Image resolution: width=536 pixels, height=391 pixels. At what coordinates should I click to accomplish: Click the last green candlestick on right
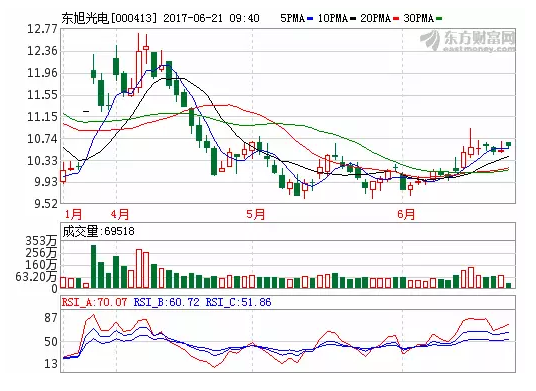coord(509,145)
